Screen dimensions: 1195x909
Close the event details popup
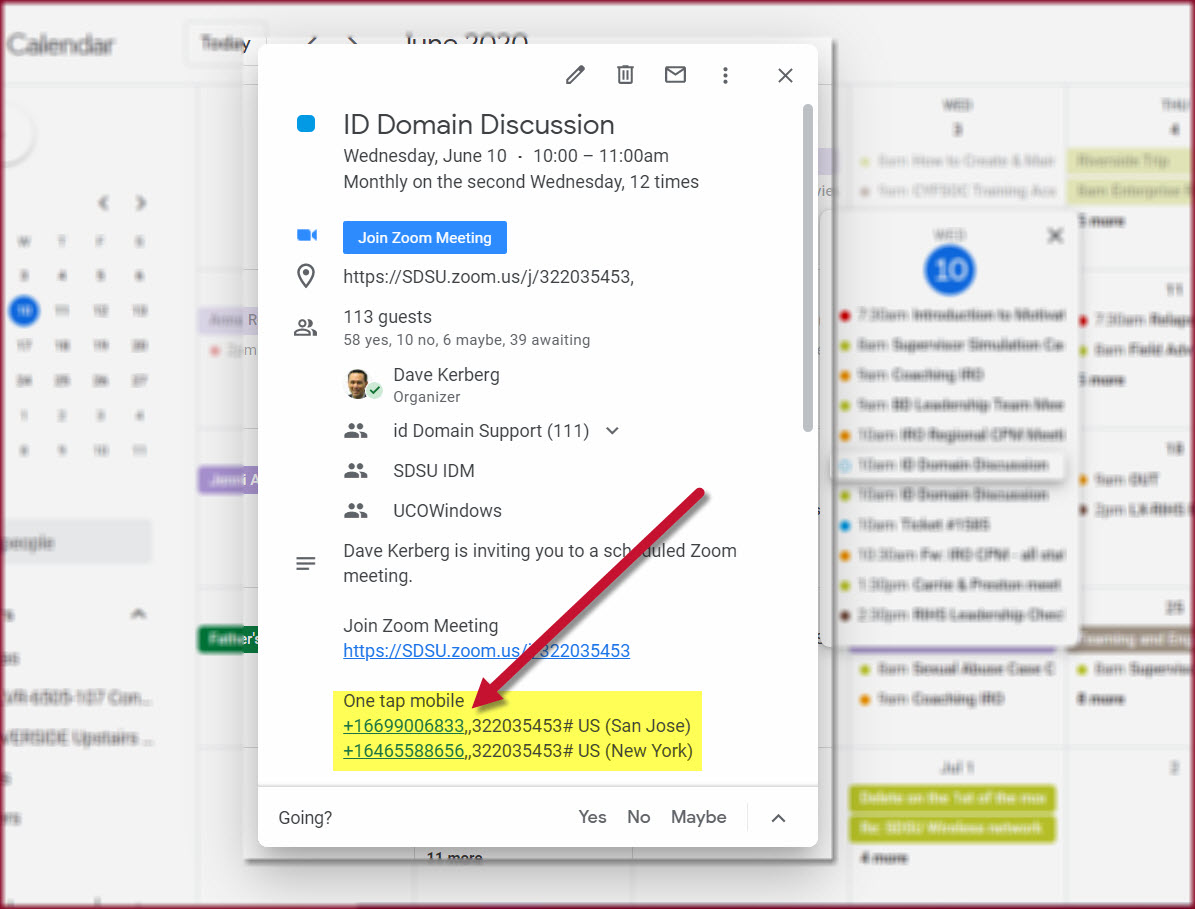(x=785, y=75)
